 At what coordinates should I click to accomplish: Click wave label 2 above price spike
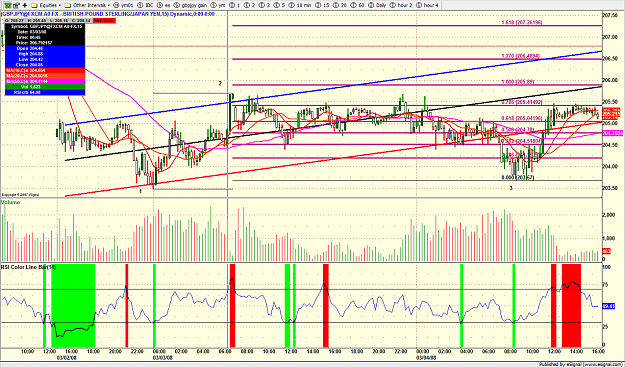220,84
